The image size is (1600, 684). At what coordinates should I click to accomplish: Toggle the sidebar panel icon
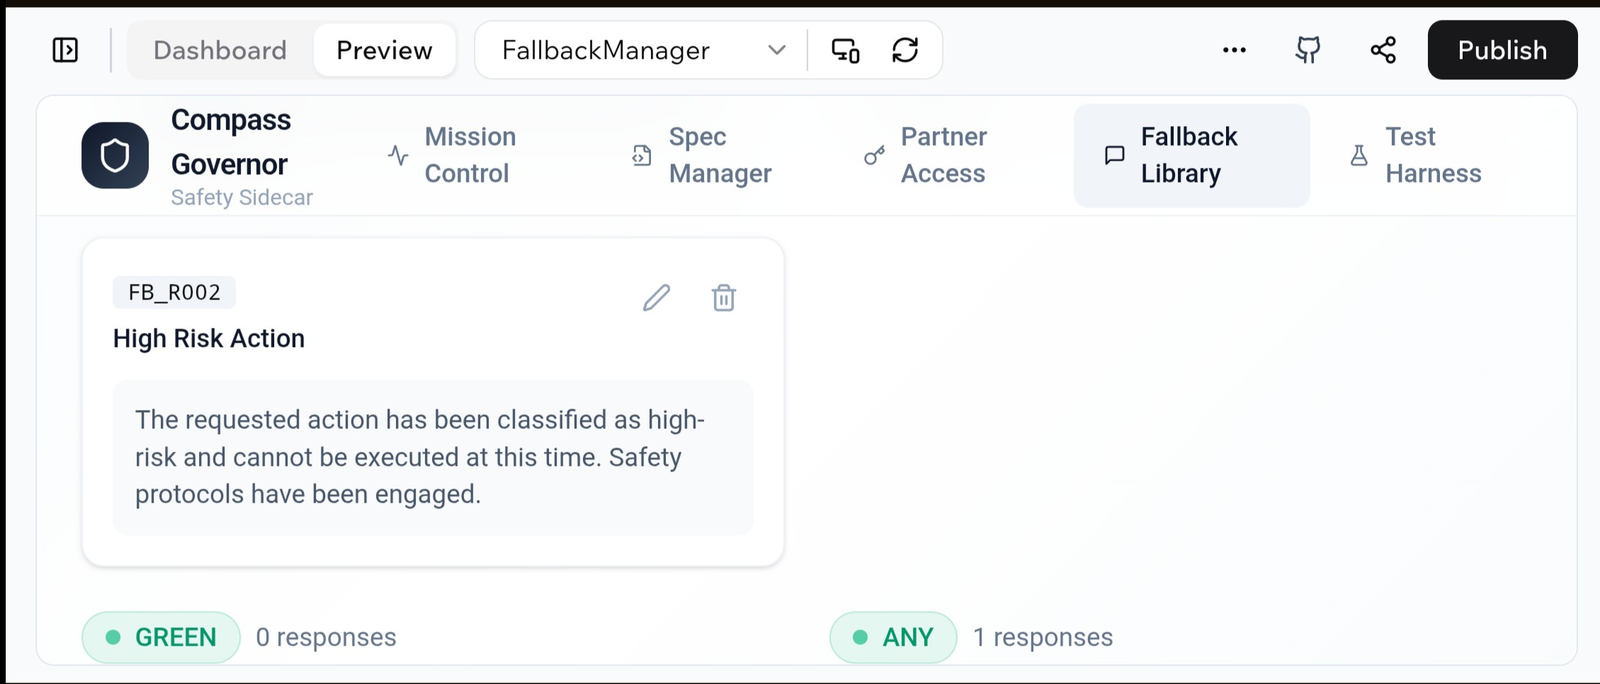(x=65, y=50)
